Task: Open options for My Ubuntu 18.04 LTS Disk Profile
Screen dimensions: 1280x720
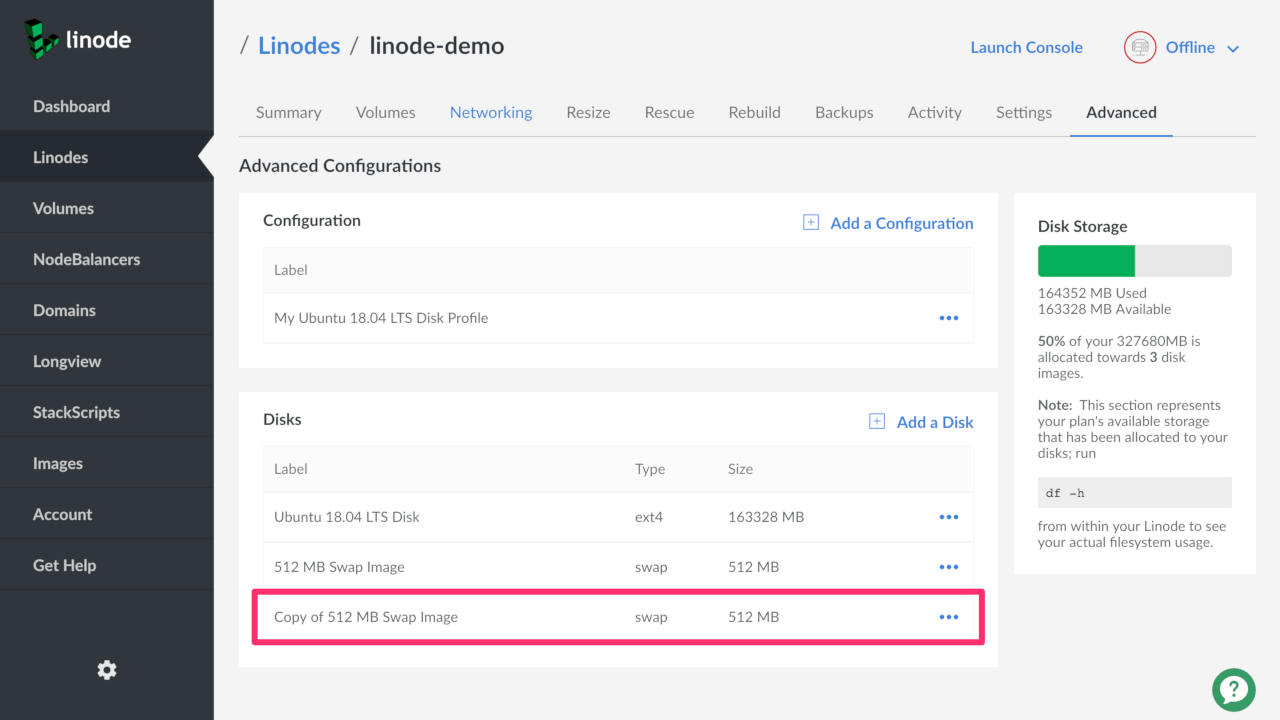Action: pyautogui.click(x=948, y=318)
